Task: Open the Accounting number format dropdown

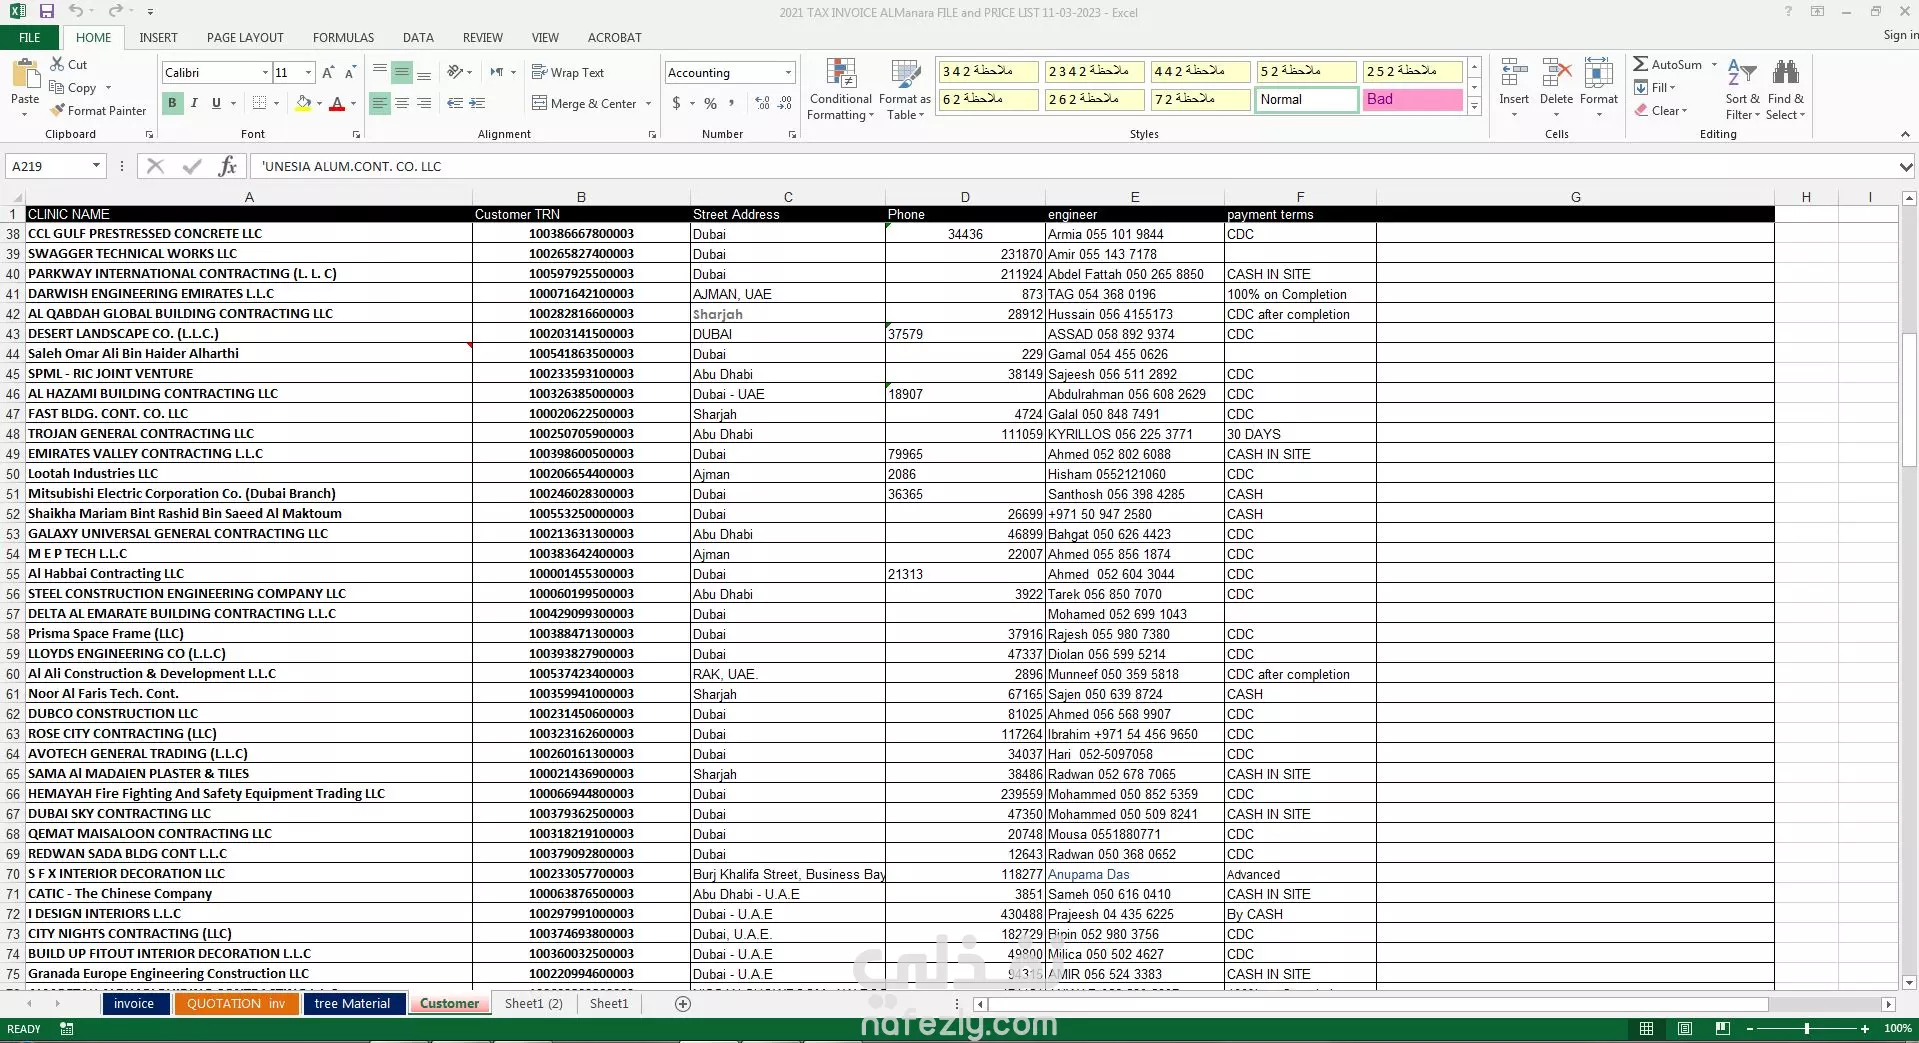Action: coord(788,72)
